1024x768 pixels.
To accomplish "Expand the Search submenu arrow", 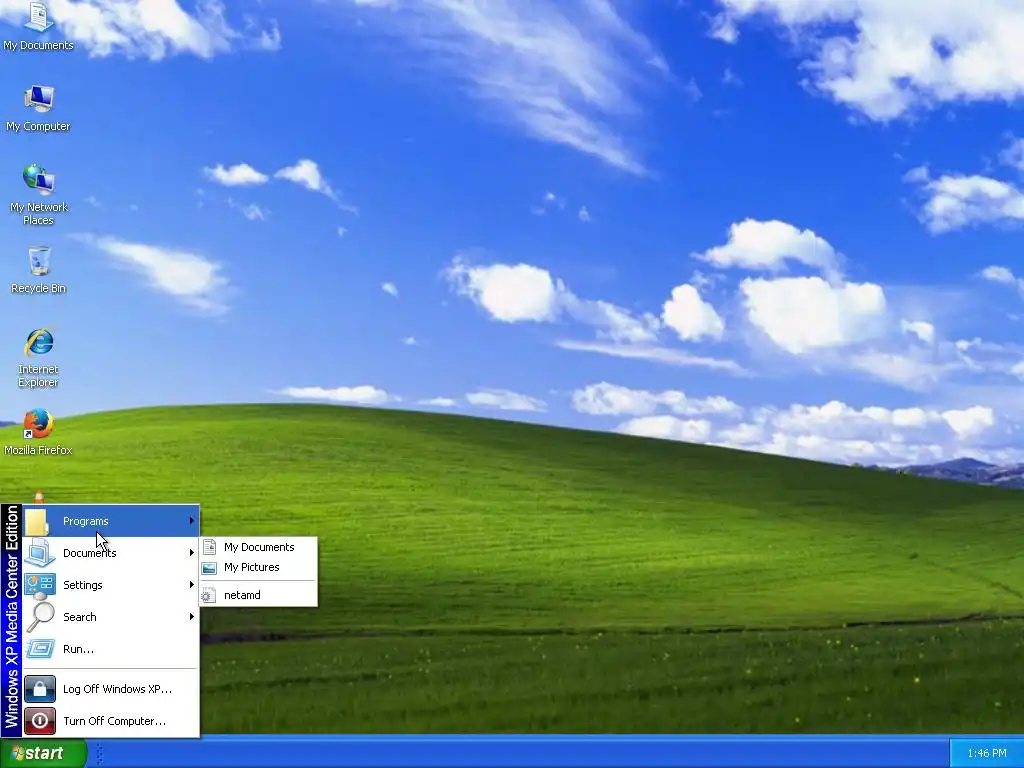I will [191, 617].
